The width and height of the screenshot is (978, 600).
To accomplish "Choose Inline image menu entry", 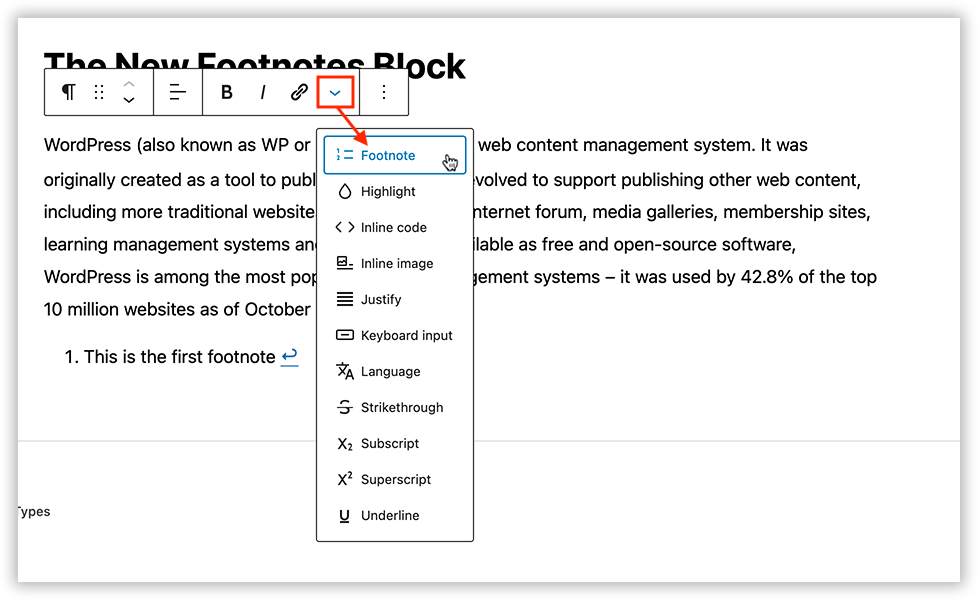I will [x=396, y=264].
